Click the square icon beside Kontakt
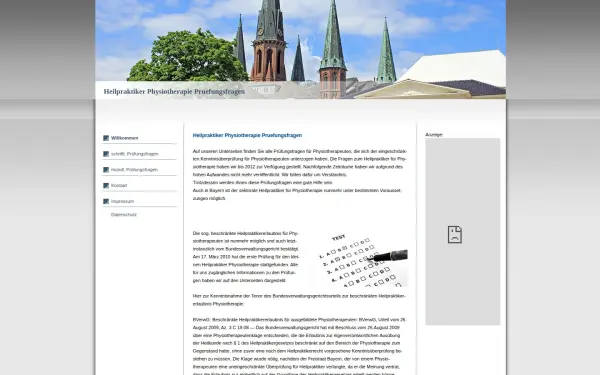The image size is (600, 375). [106, 186]
